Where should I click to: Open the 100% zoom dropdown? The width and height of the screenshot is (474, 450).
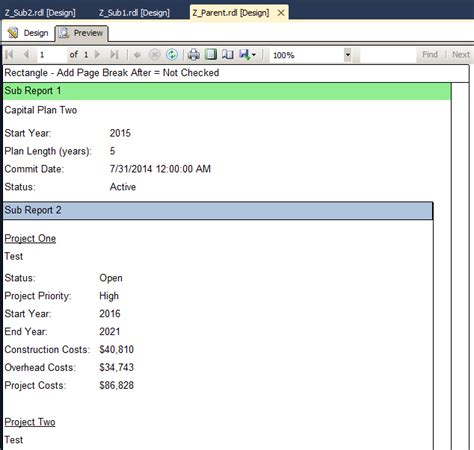[348, 55]
